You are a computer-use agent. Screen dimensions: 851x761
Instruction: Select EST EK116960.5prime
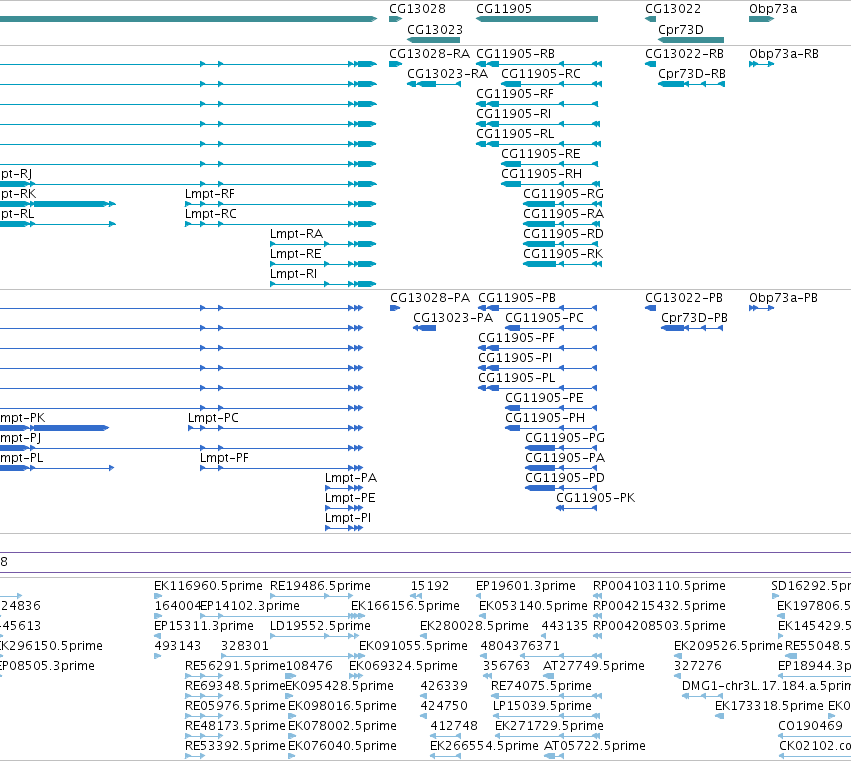coord(208,586)
